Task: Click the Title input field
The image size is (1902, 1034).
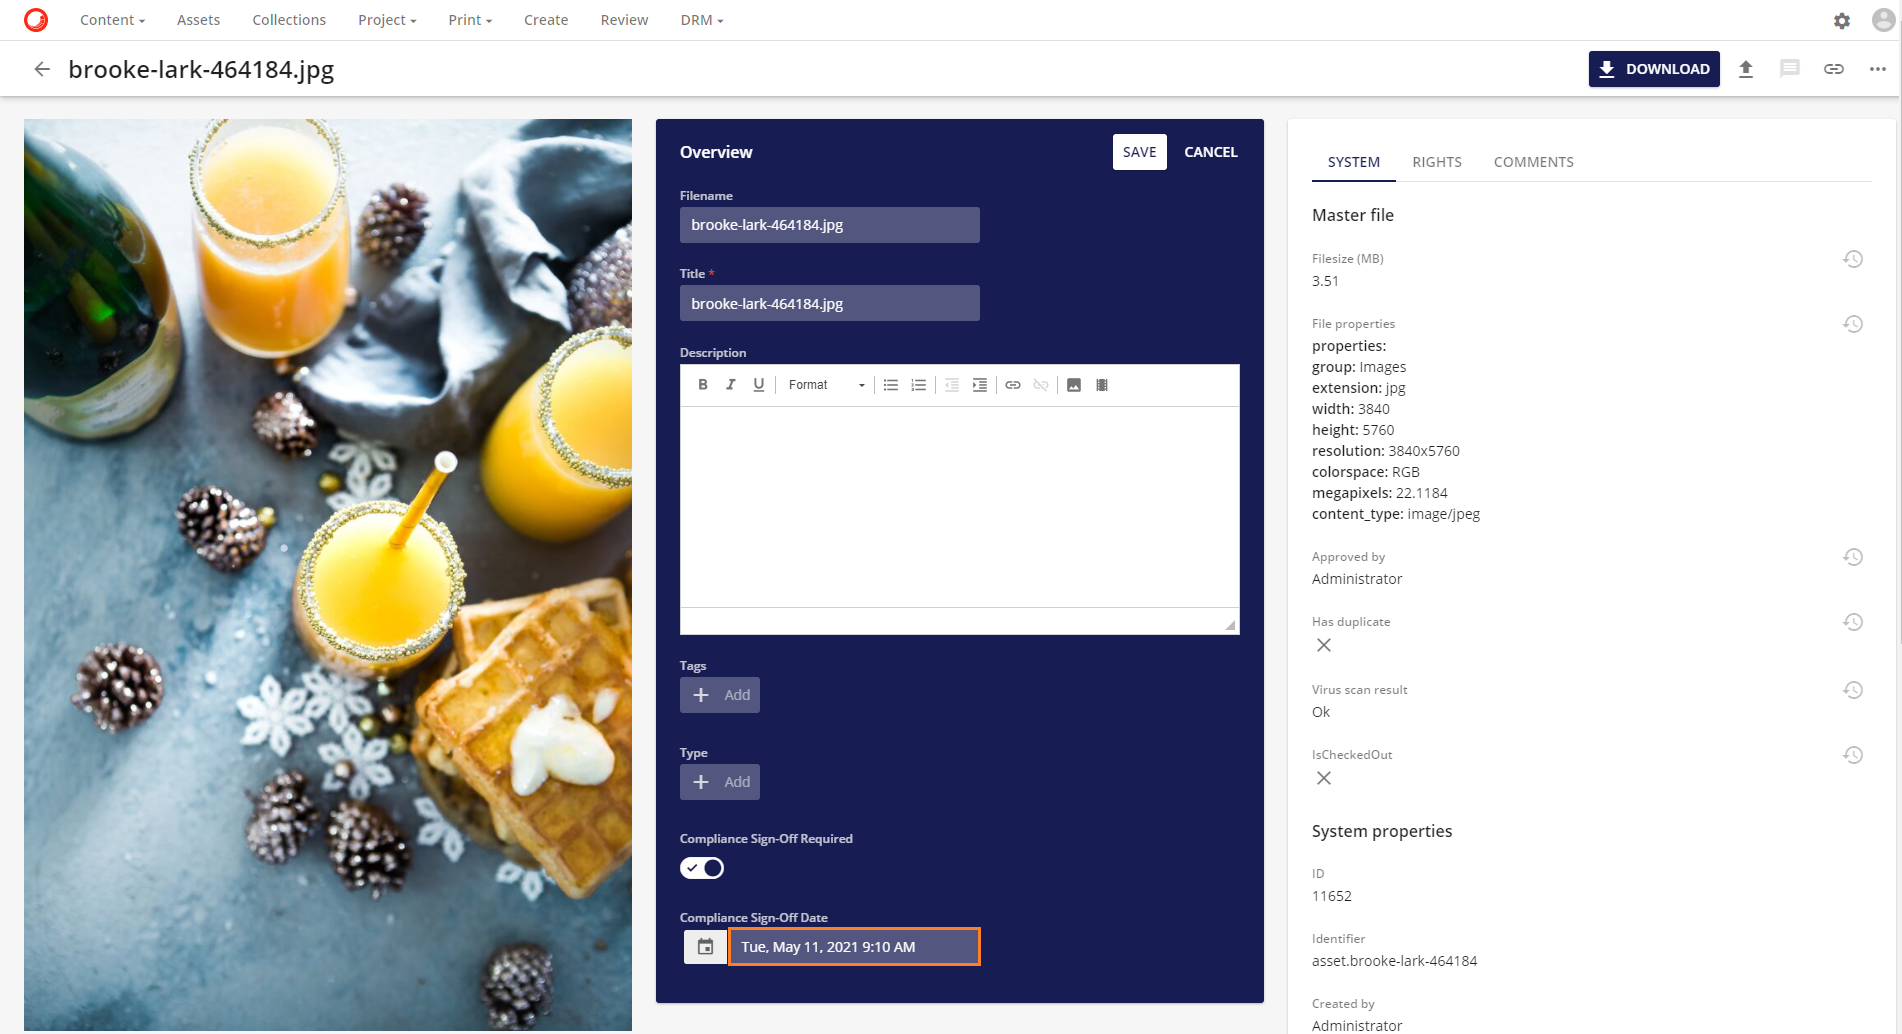Action: pos(830,303)
